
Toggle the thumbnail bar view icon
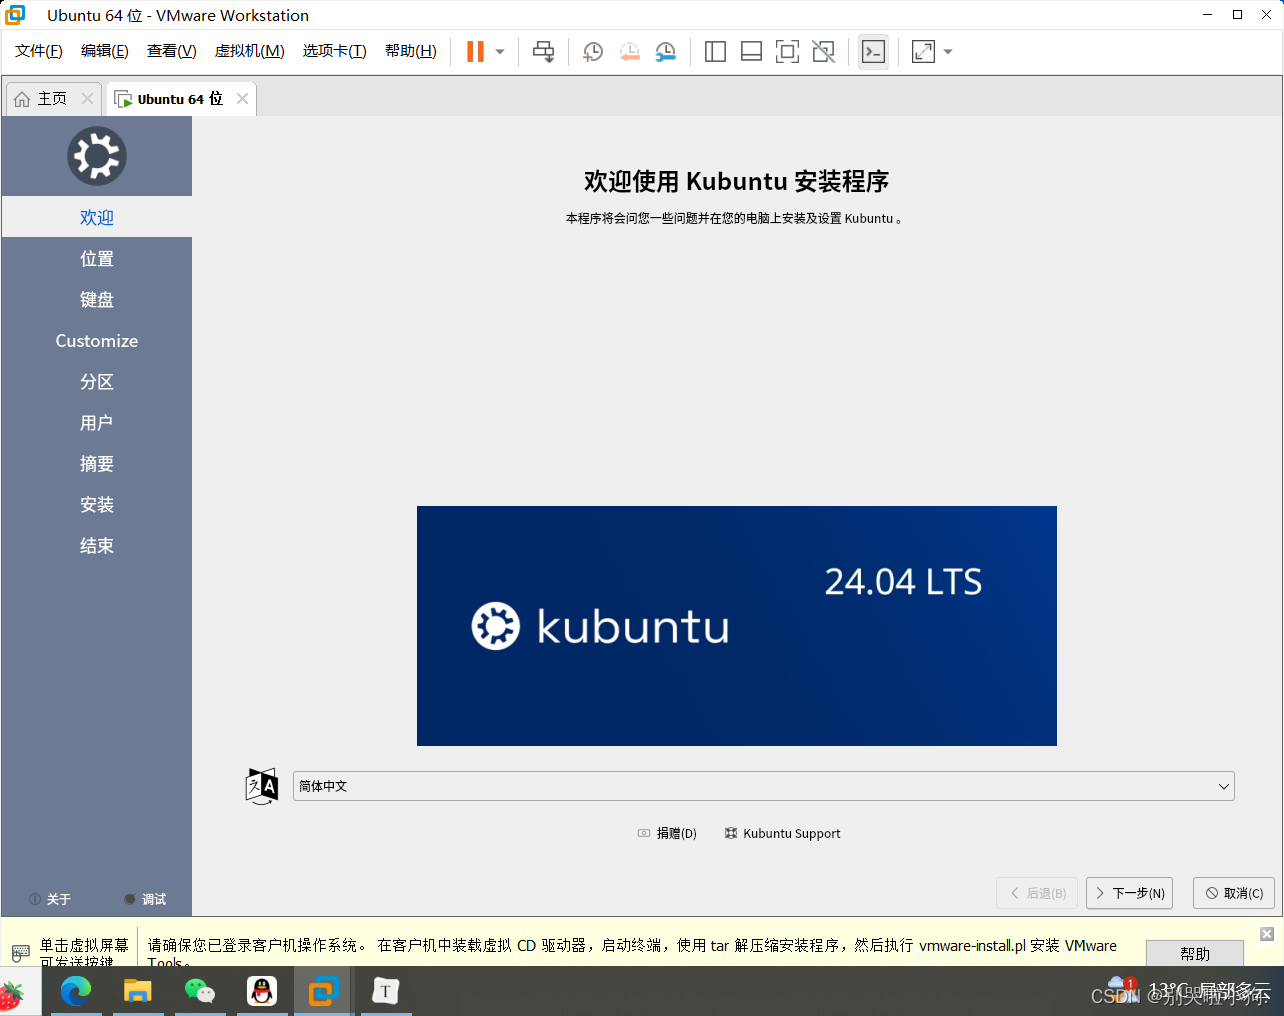pyautogui.click(x=751, y=52)
